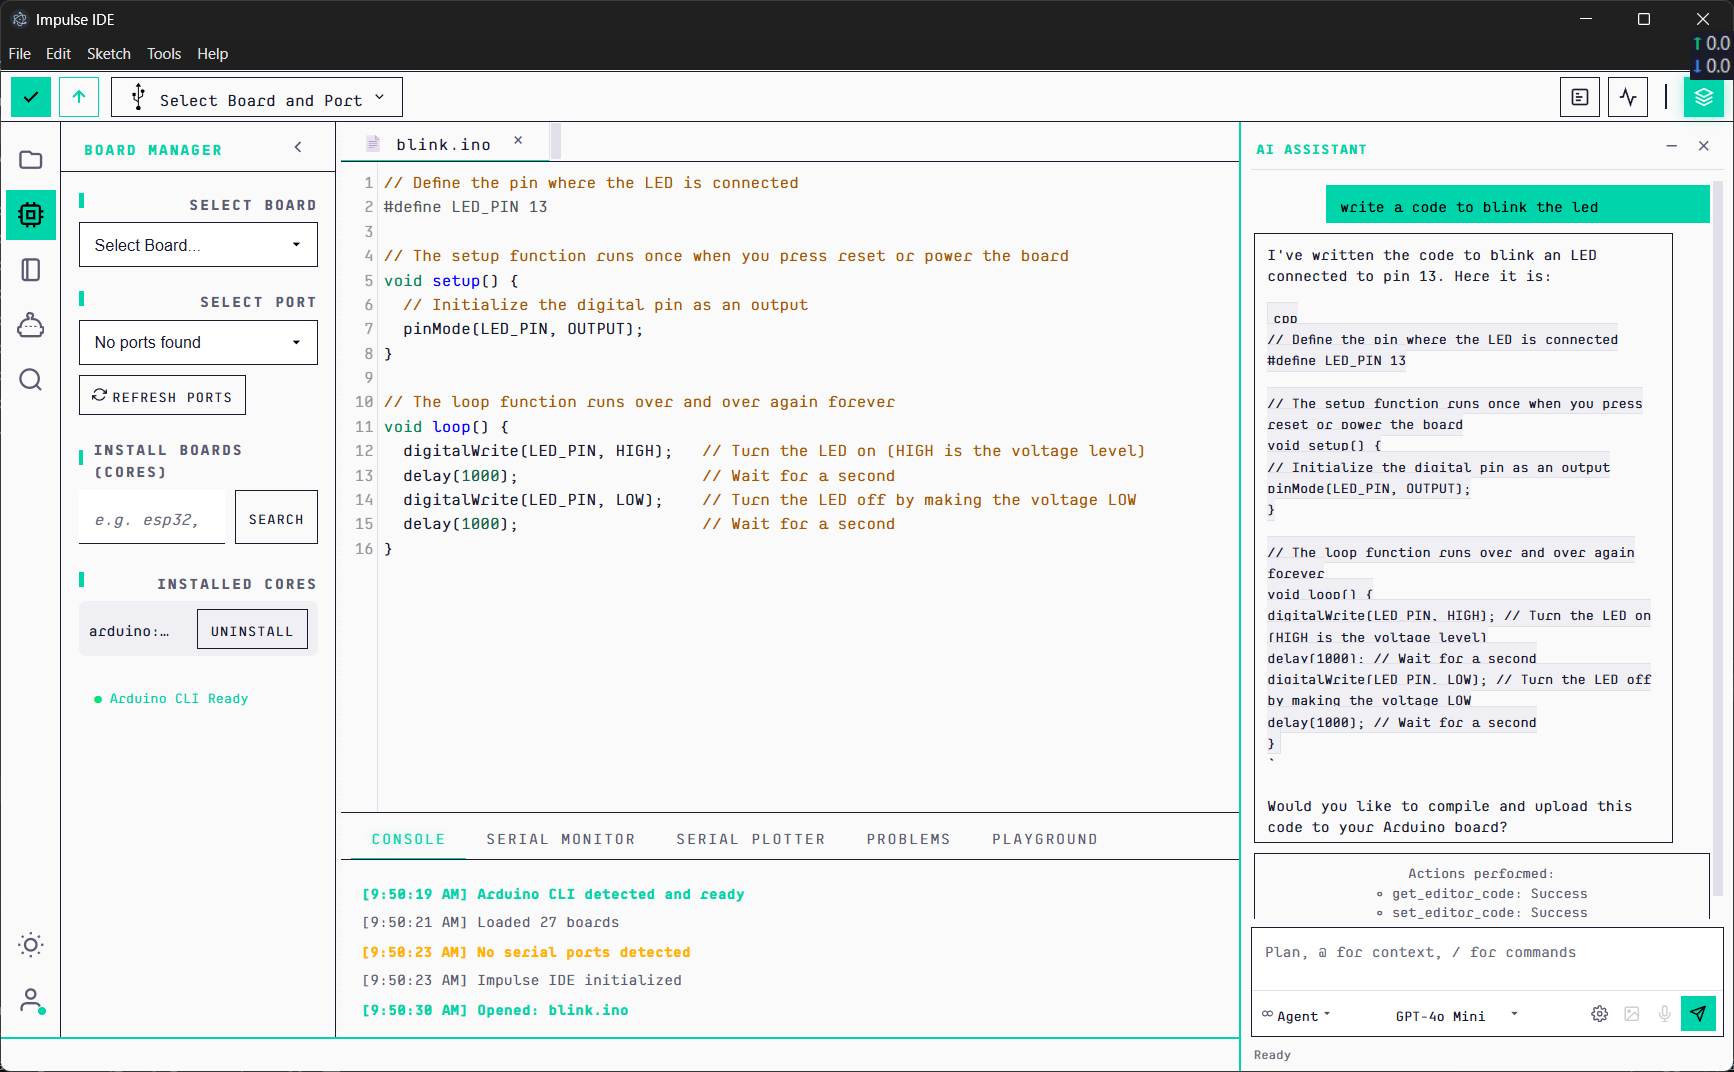
Task: Switch to the blink.ino editor tab
Action: [x=443, y=145]
